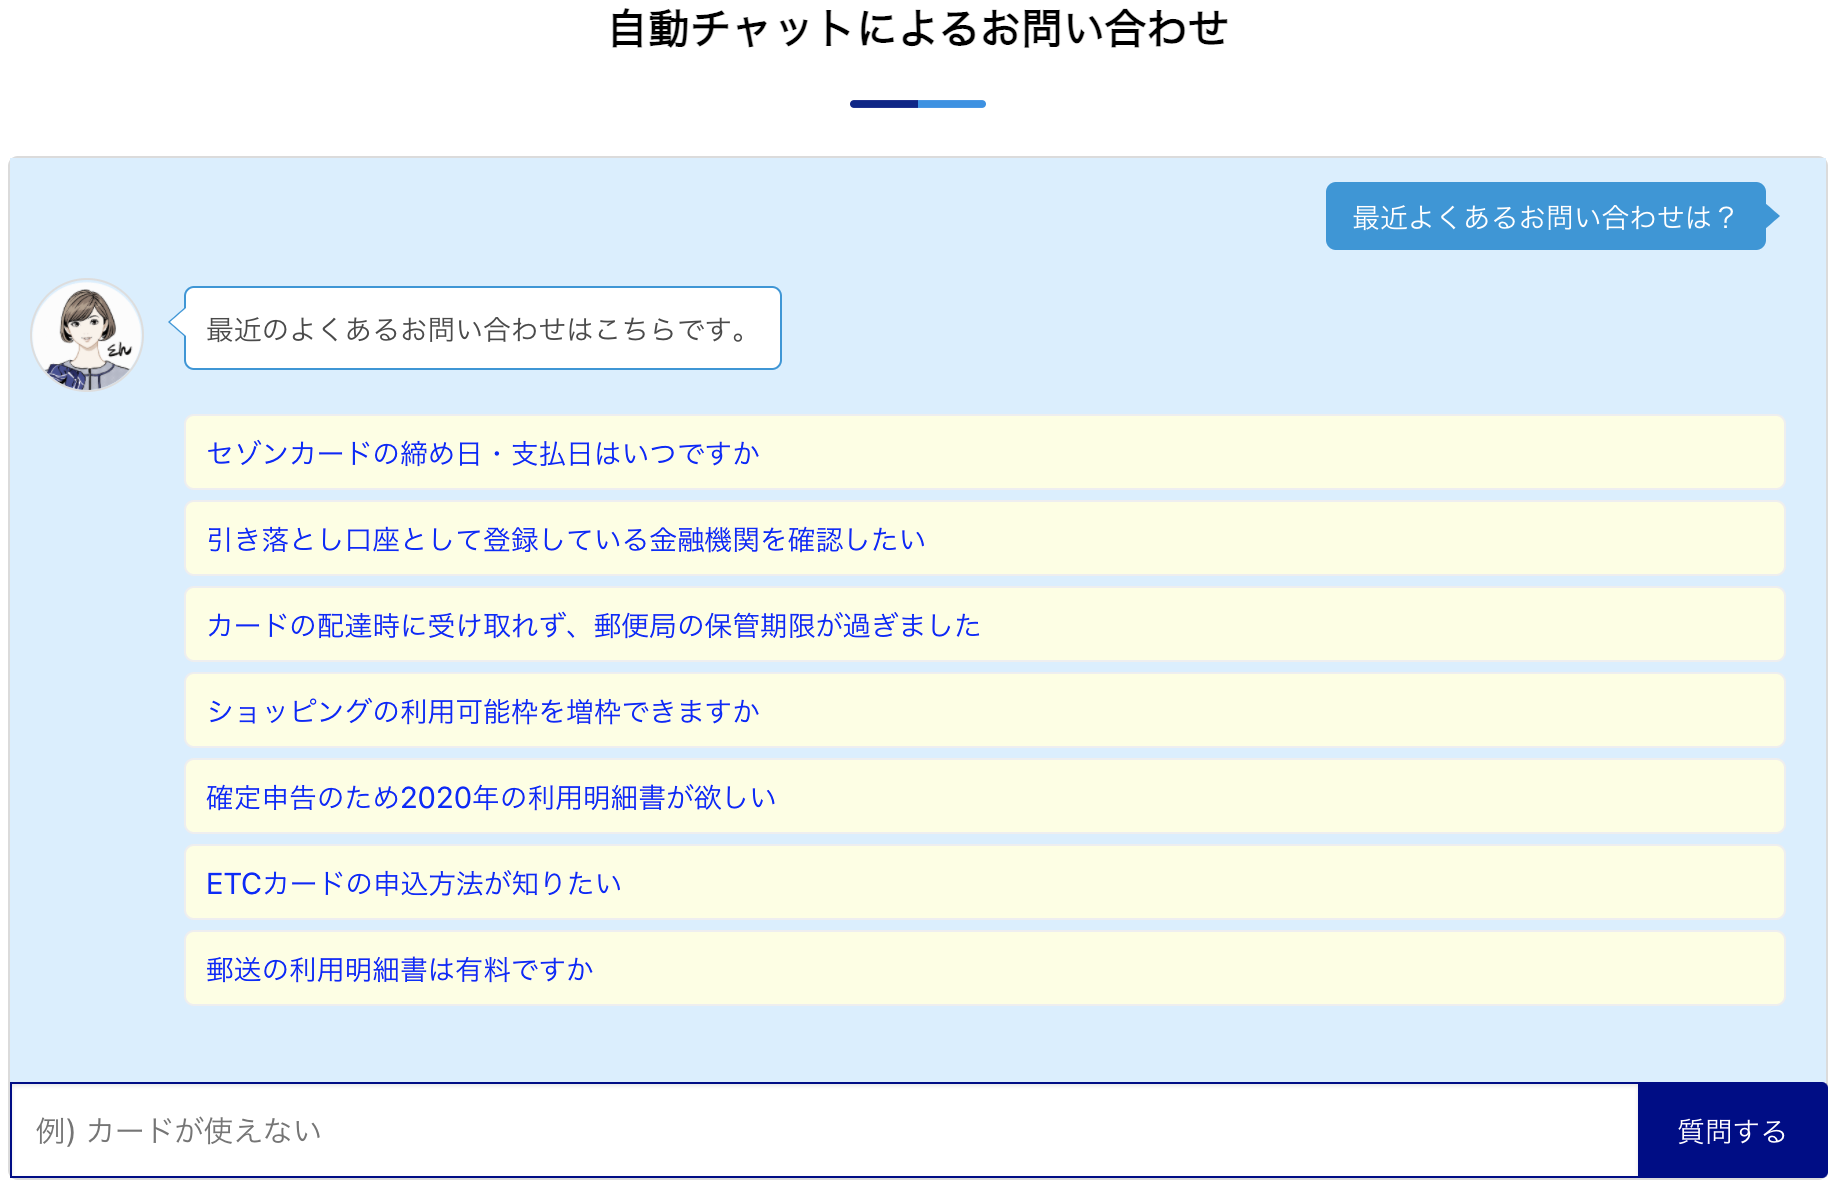
Task: Select the 2020年の利用明細書 FAQ link
Action: click(x=490, y=796)
